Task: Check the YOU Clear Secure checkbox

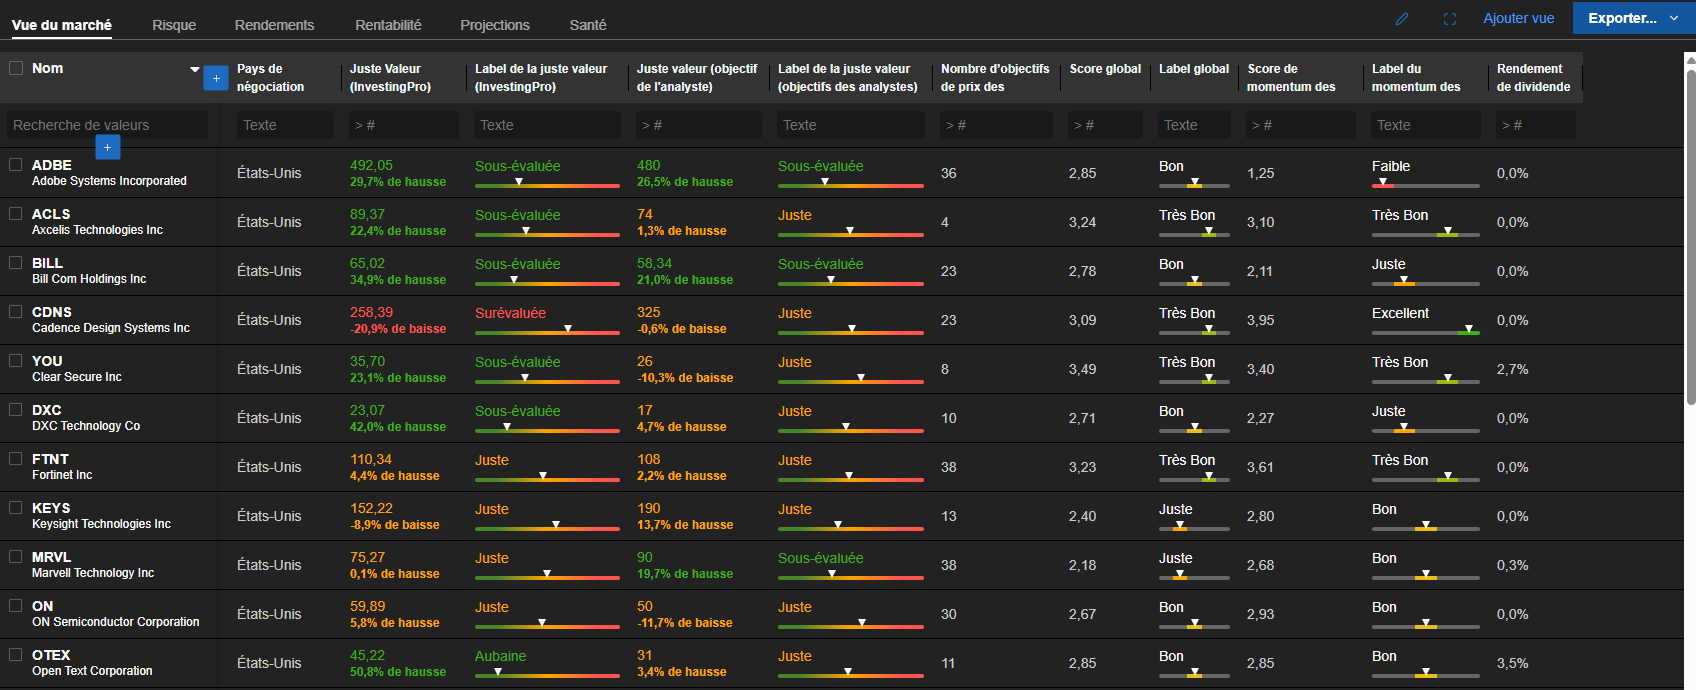Action: 16,360
